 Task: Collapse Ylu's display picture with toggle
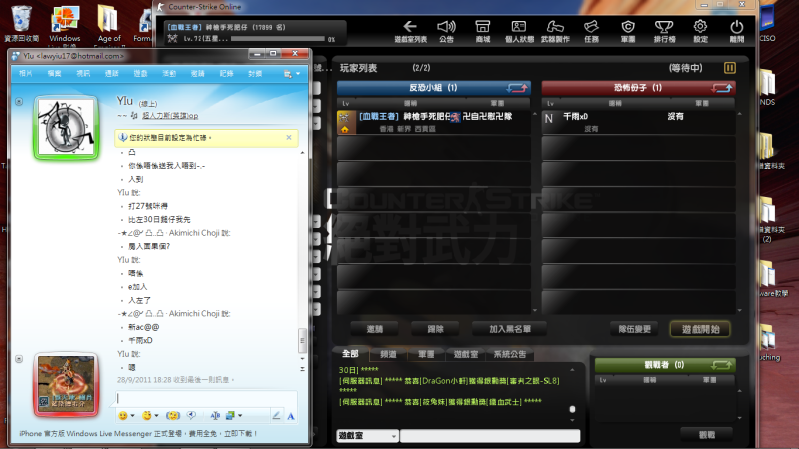[19, 101]
